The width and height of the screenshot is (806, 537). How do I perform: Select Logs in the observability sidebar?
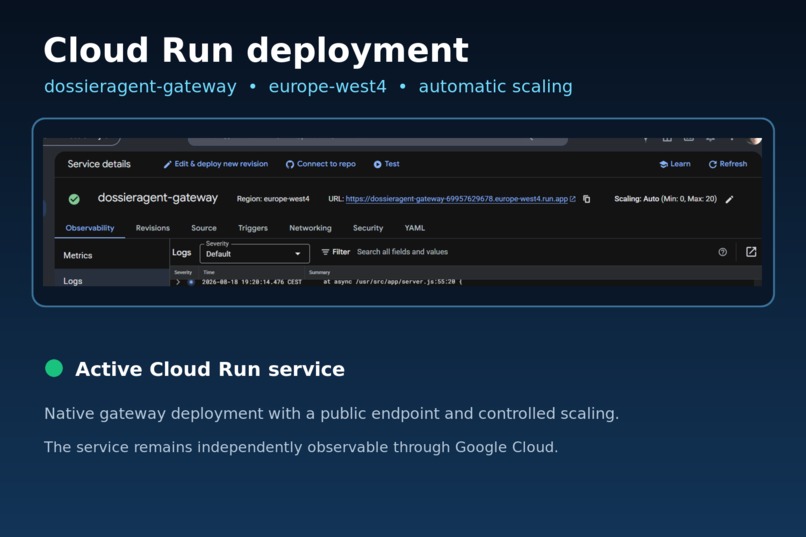click(x=112, y=279)
